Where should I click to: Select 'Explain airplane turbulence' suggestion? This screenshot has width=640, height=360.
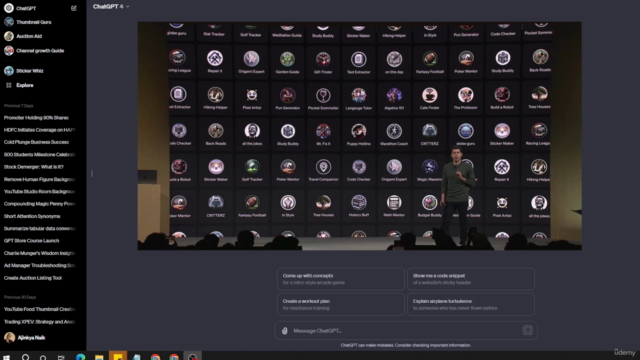coord(471,304)
